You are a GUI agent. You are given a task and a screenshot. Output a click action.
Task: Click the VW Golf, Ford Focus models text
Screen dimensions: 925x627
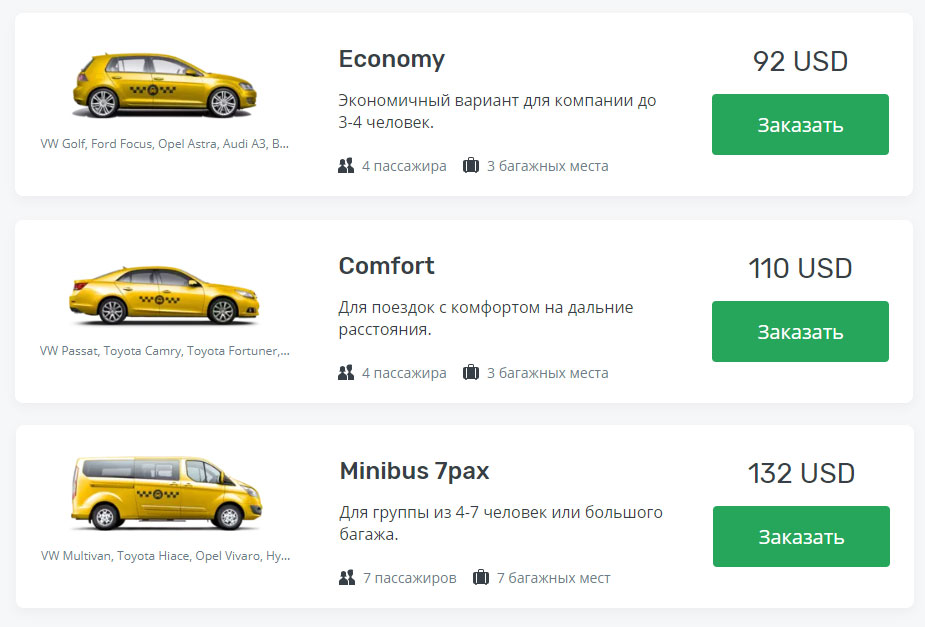tap(165, 143)
